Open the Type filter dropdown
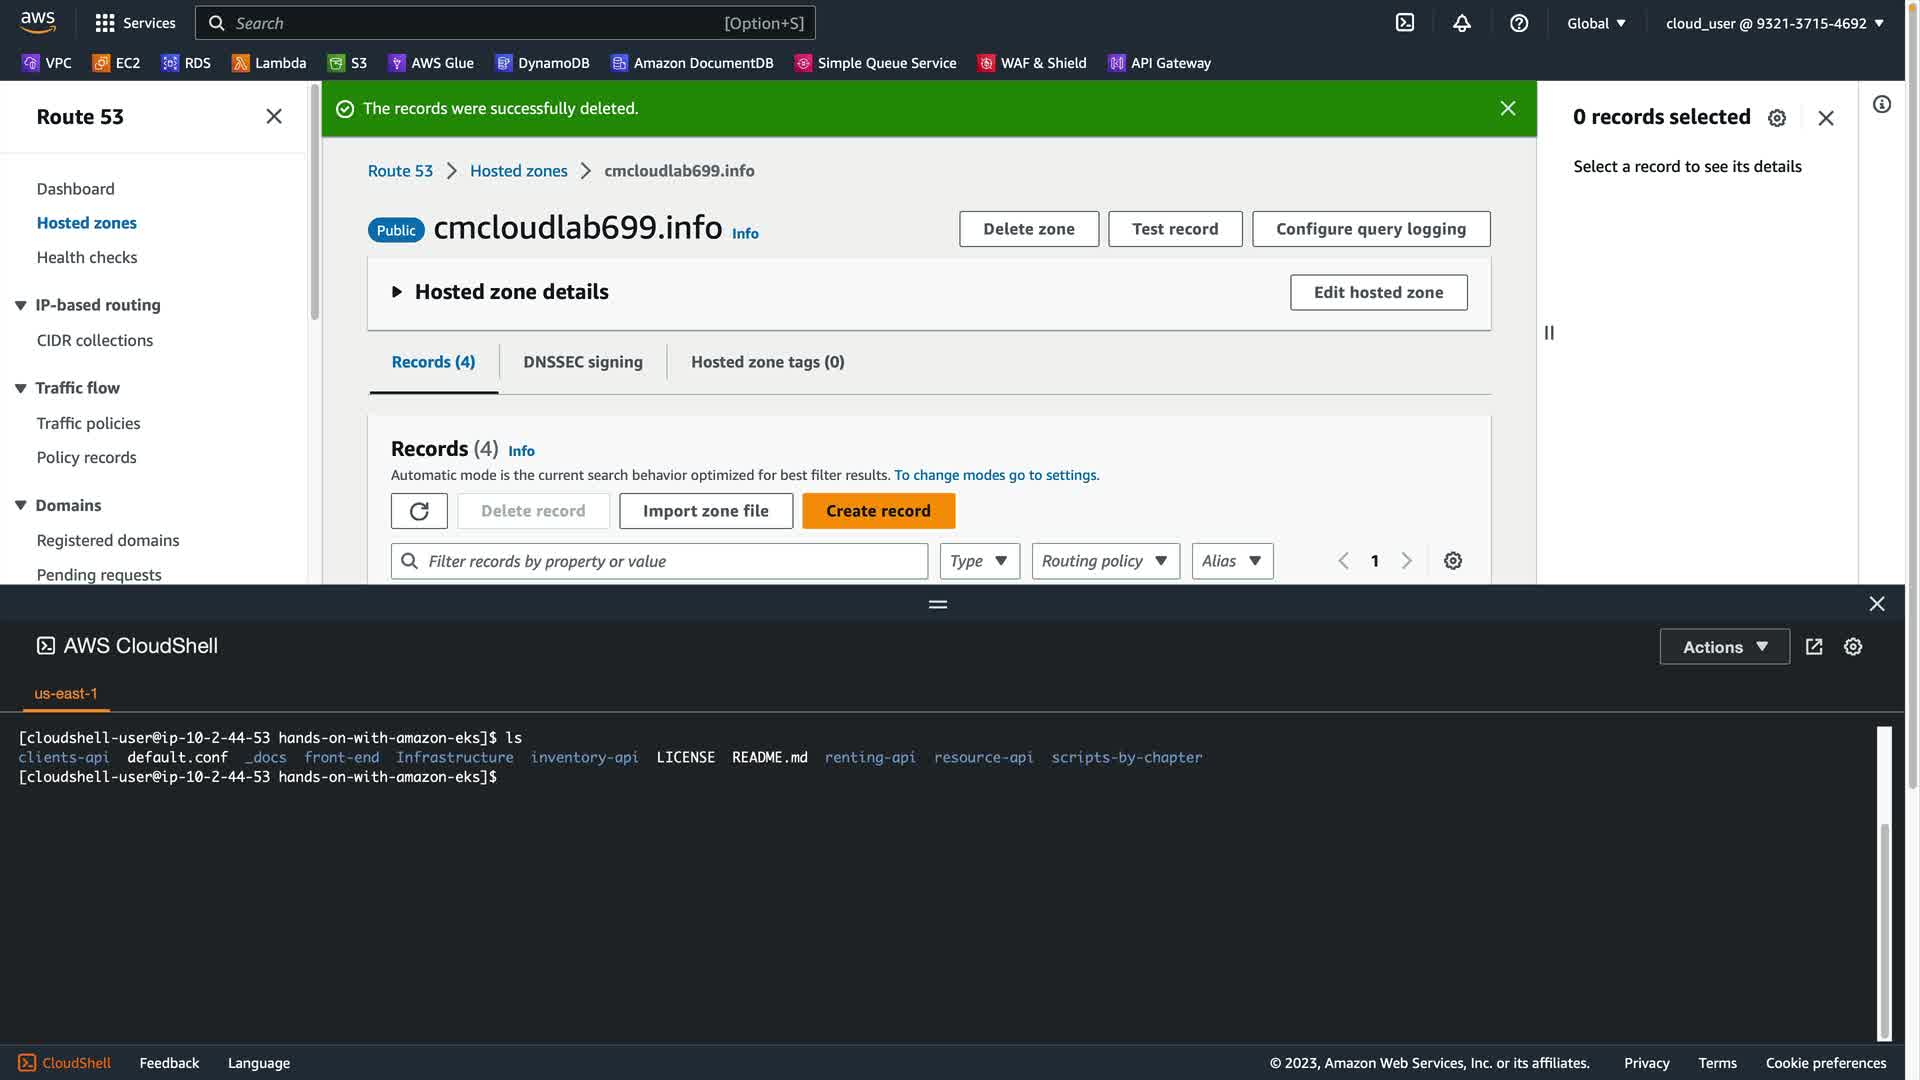 (979, 561)
